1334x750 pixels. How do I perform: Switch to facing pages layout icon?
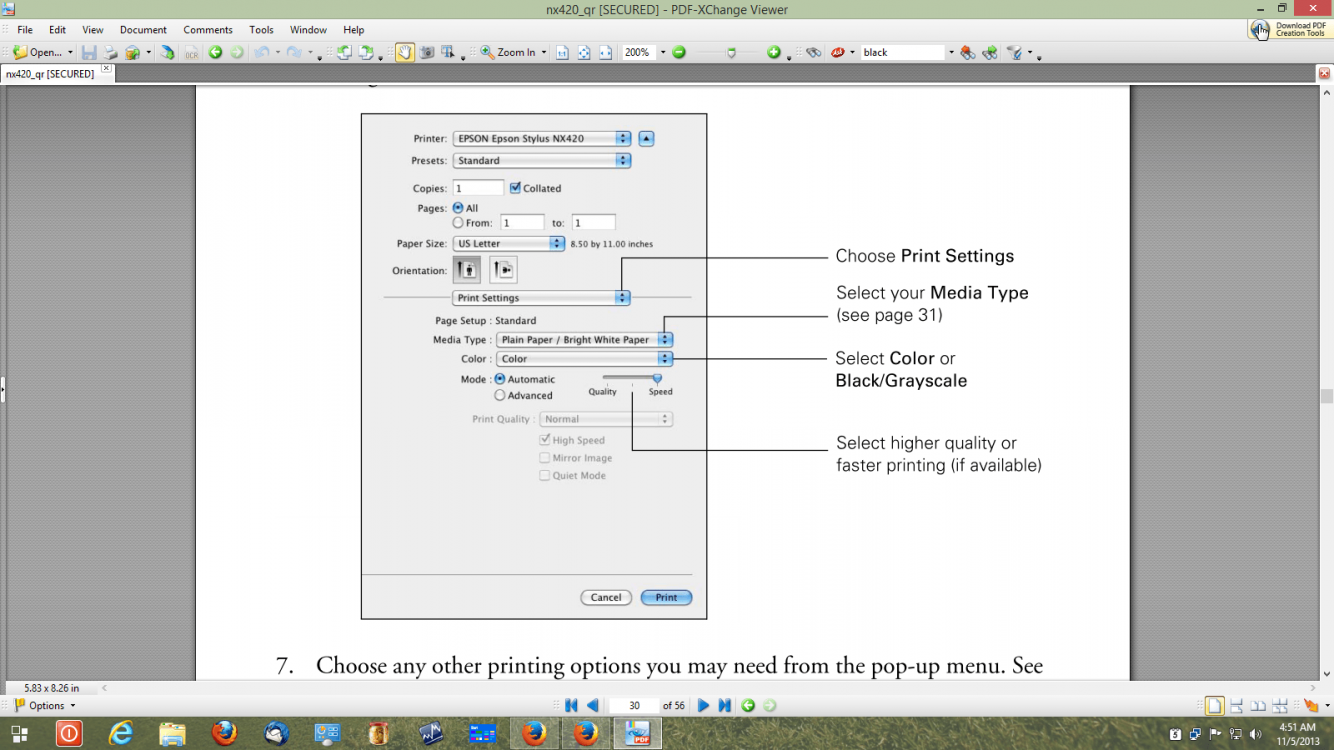[1259, 706]
